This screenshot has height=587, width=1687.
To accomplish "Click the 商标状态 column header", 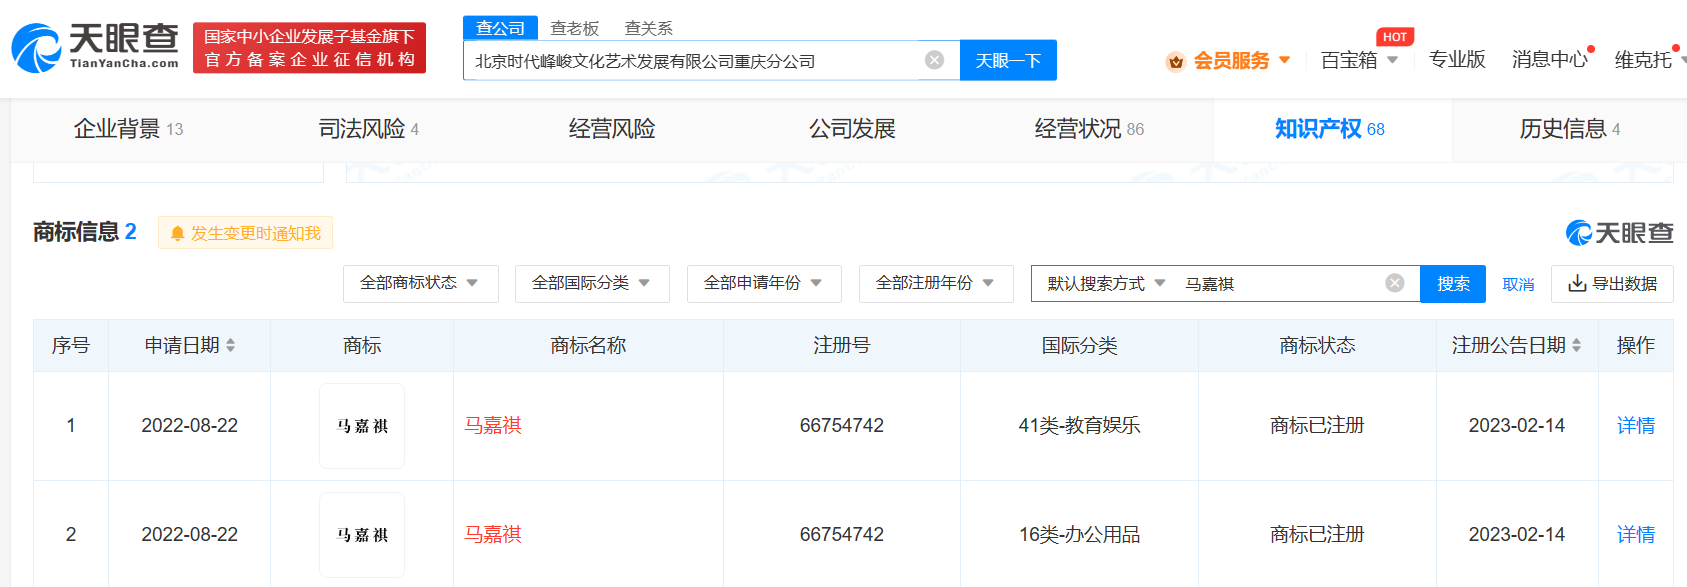I will [1317, 345].
